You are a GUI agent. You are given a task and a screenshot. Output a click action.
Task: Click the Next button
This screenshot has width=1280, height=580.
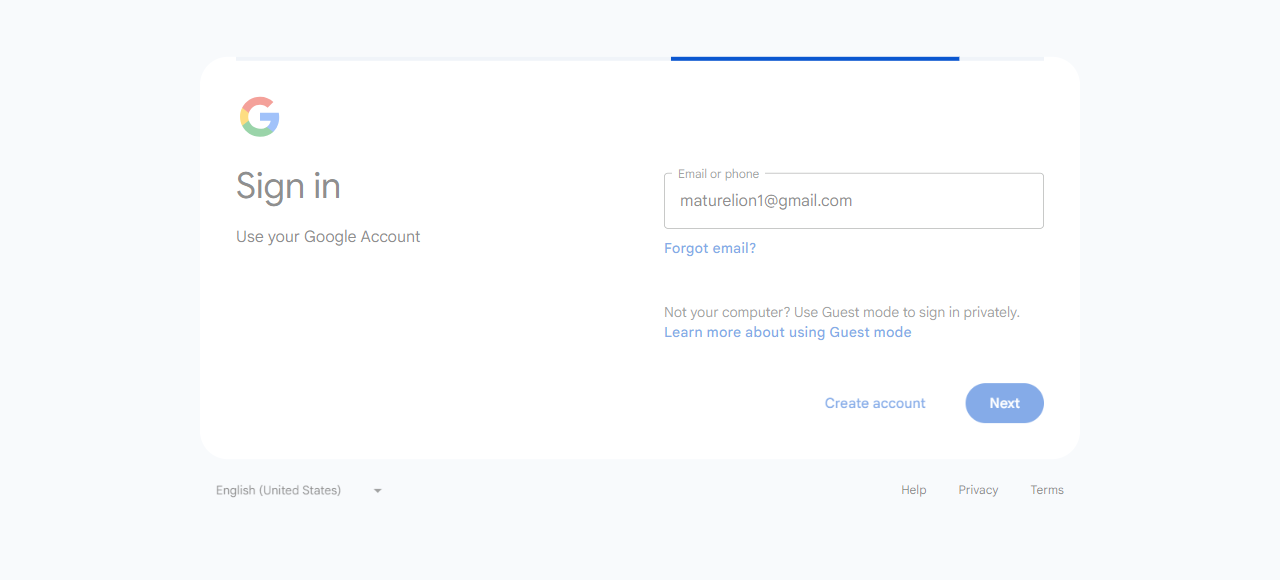pyautogui.click(x=1004, y=403)
